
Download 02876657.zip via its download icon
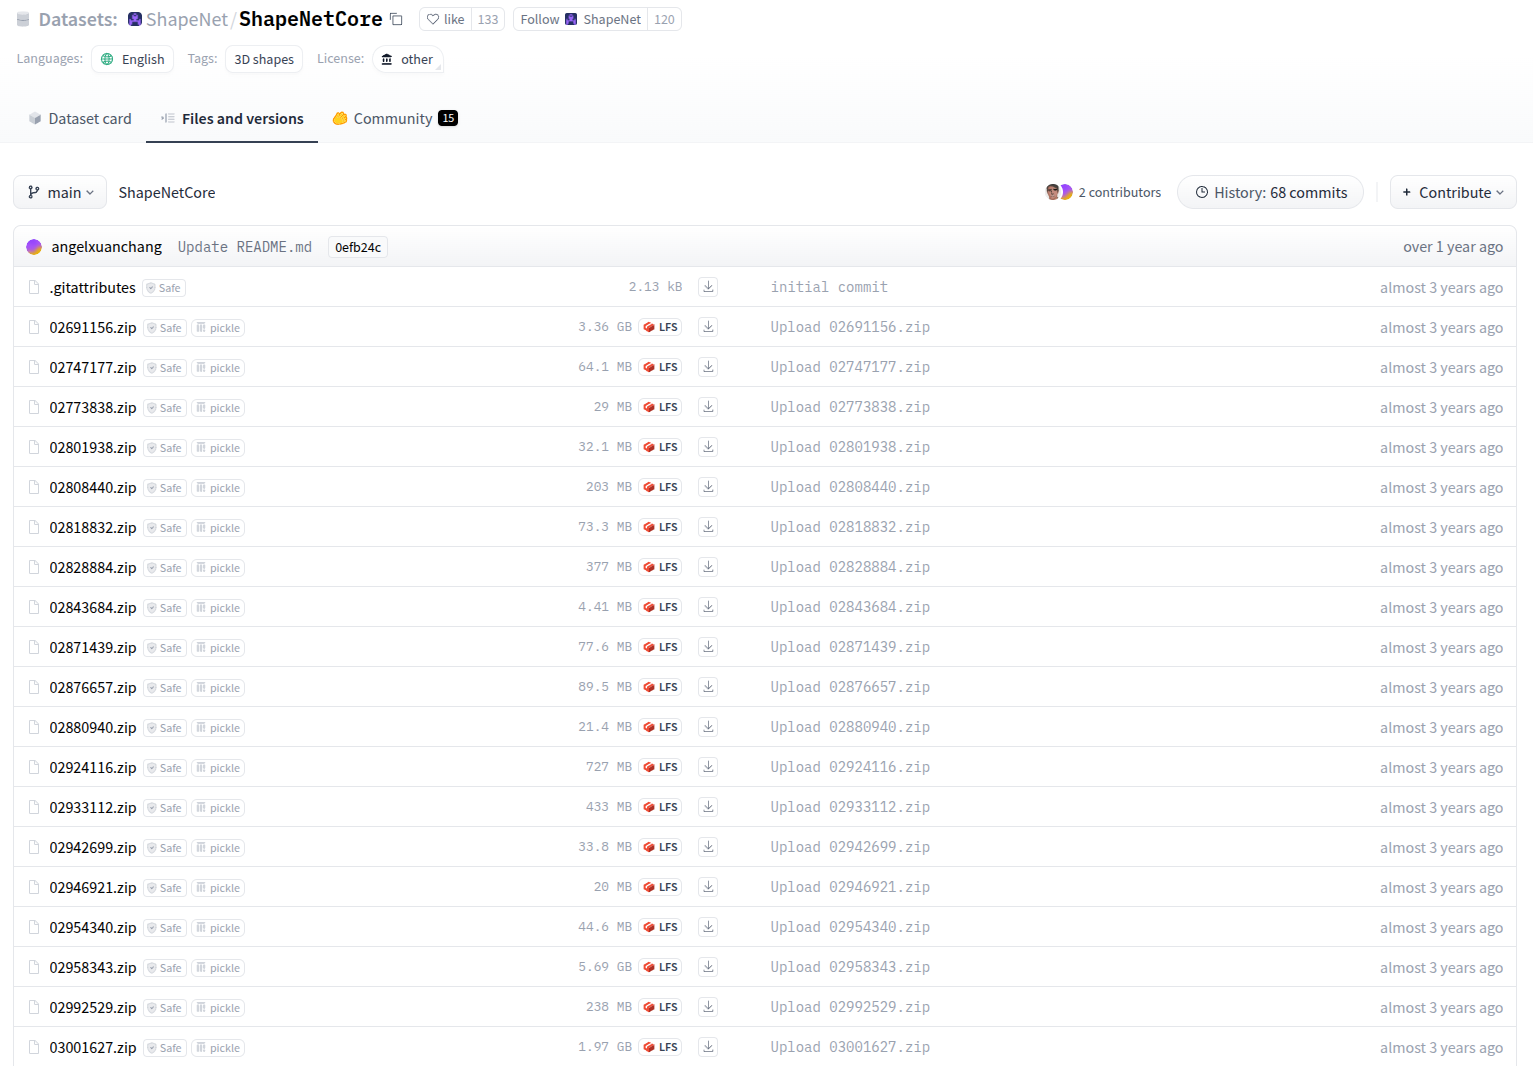(x=708, y=687)
